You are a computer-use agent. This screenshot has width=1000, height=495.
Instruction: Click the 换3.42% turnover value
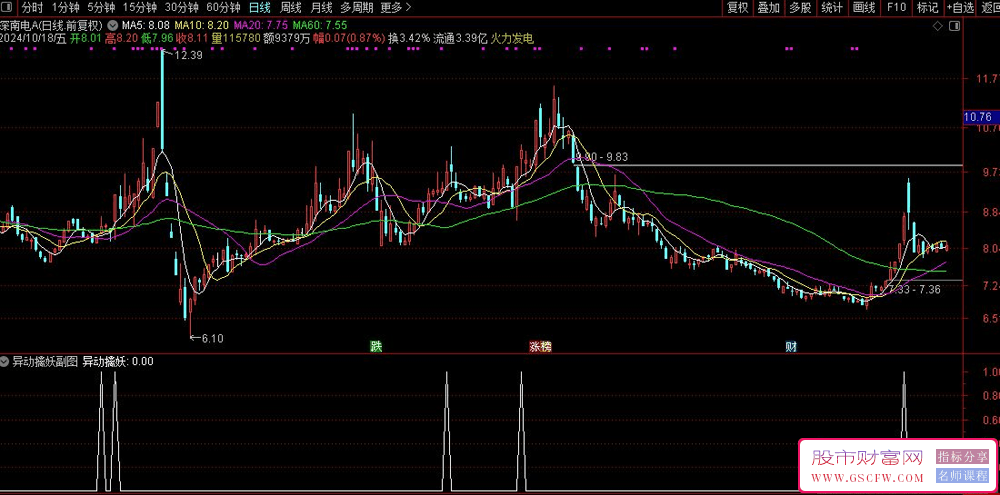[x=409, y=38]
